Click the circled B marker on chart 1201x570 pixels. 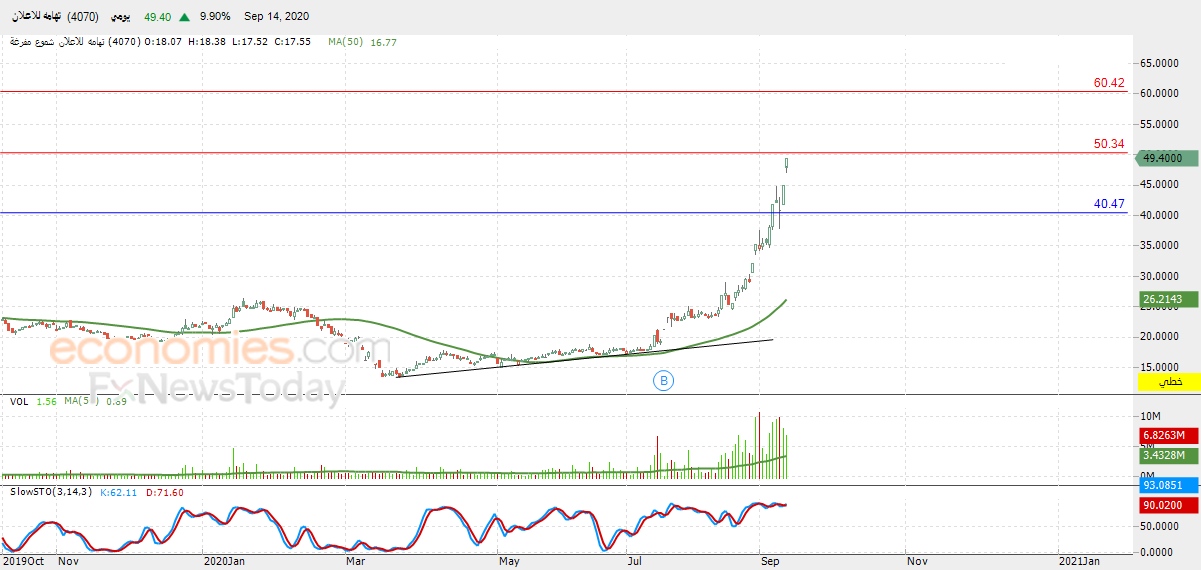(x=662, y=380)
